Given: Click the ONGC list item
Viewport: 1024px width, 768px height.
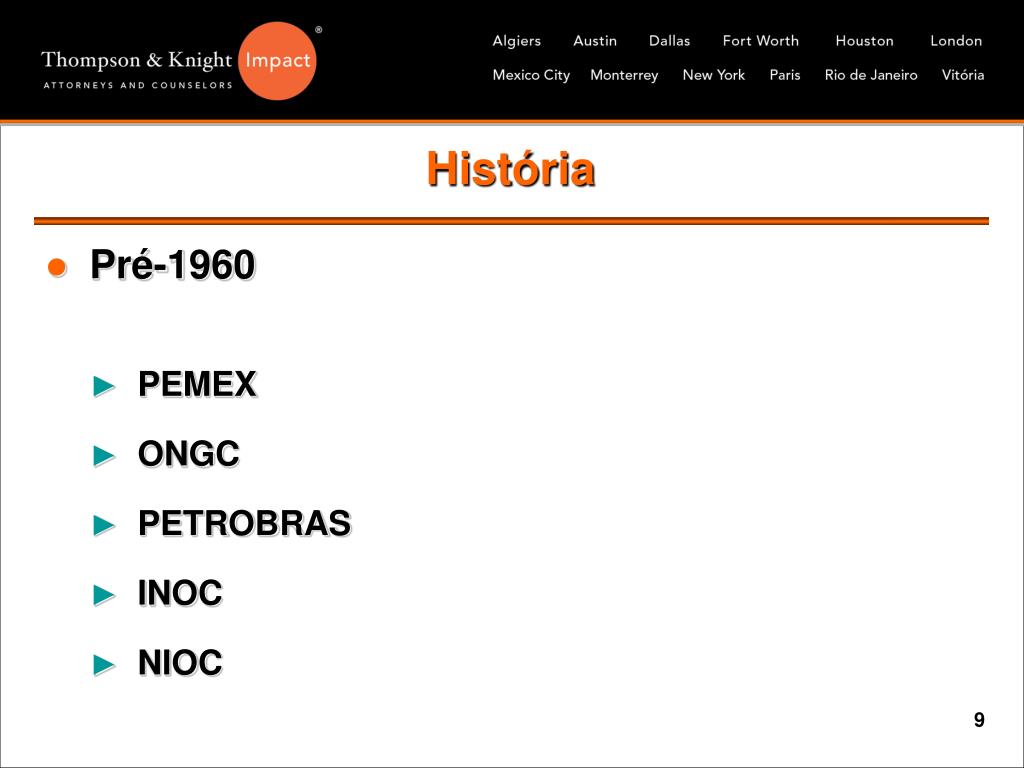Looking at the screenshot, I should pyautogui.click(x=189, y=454).
